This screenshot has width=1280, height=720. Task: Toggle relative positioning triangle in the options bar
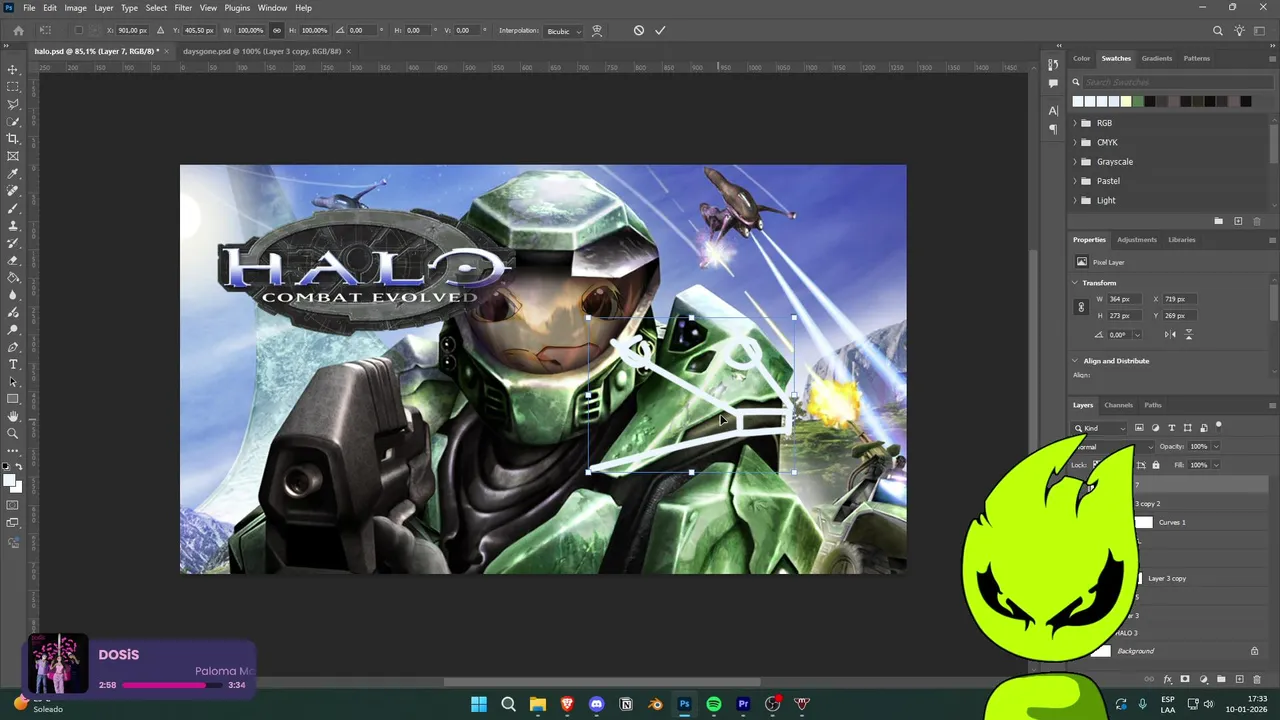(160, 30)
